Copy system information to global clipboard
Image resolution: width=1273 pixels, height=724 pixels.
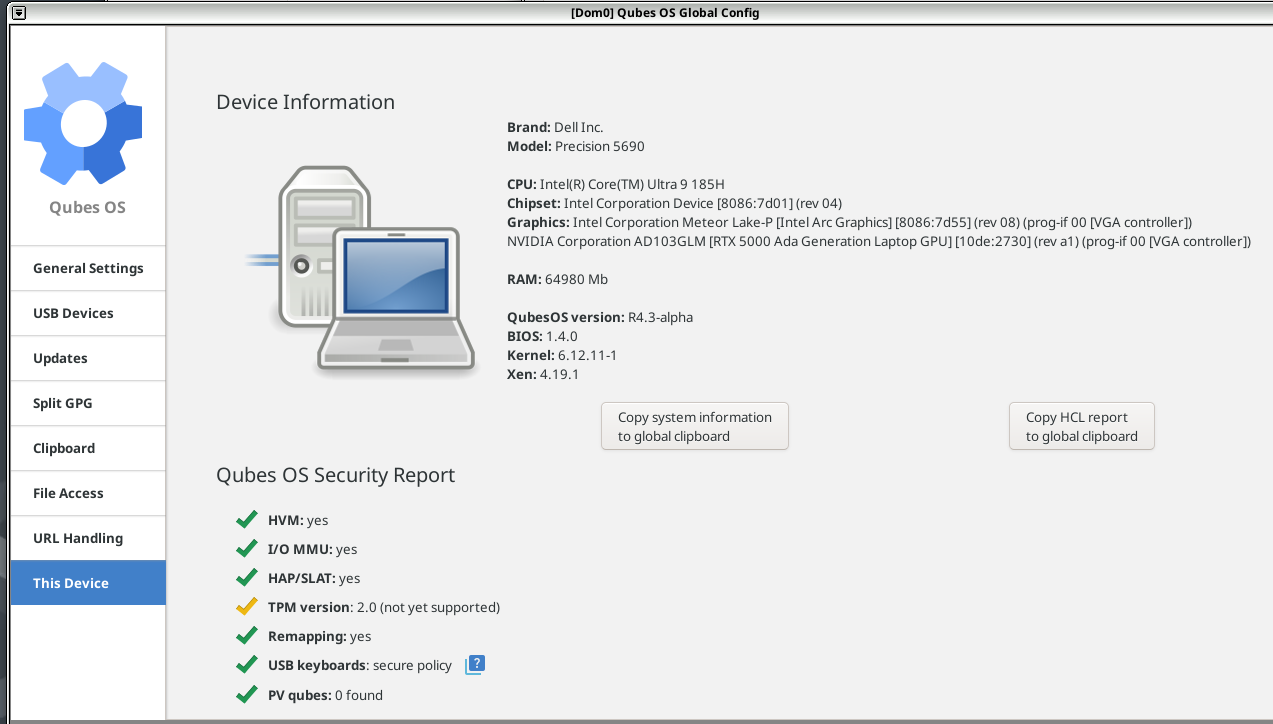[695, 427]
